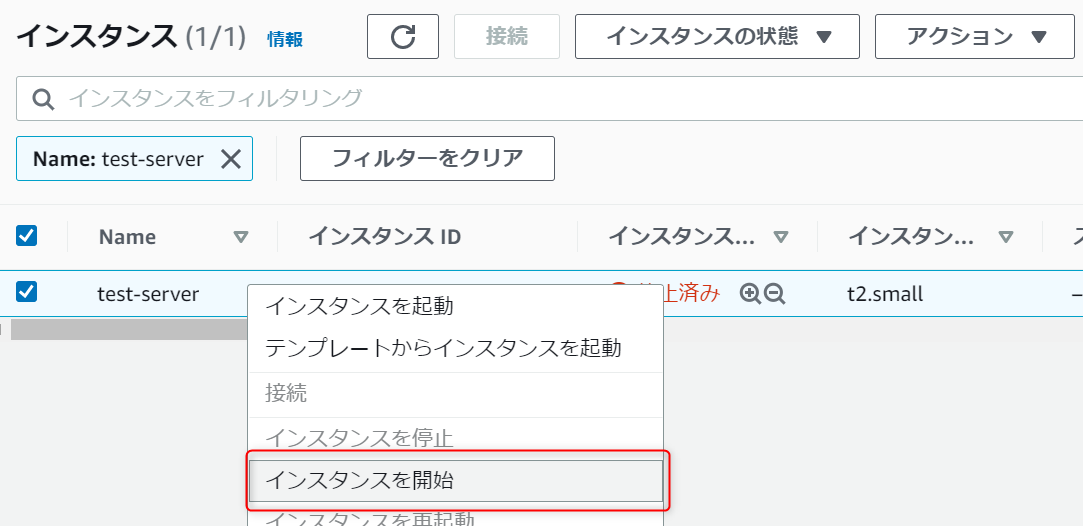Choose テンプレートからインスタンスを起動 menu entry
1083x526 pixels.
click(x=456, y=348)
